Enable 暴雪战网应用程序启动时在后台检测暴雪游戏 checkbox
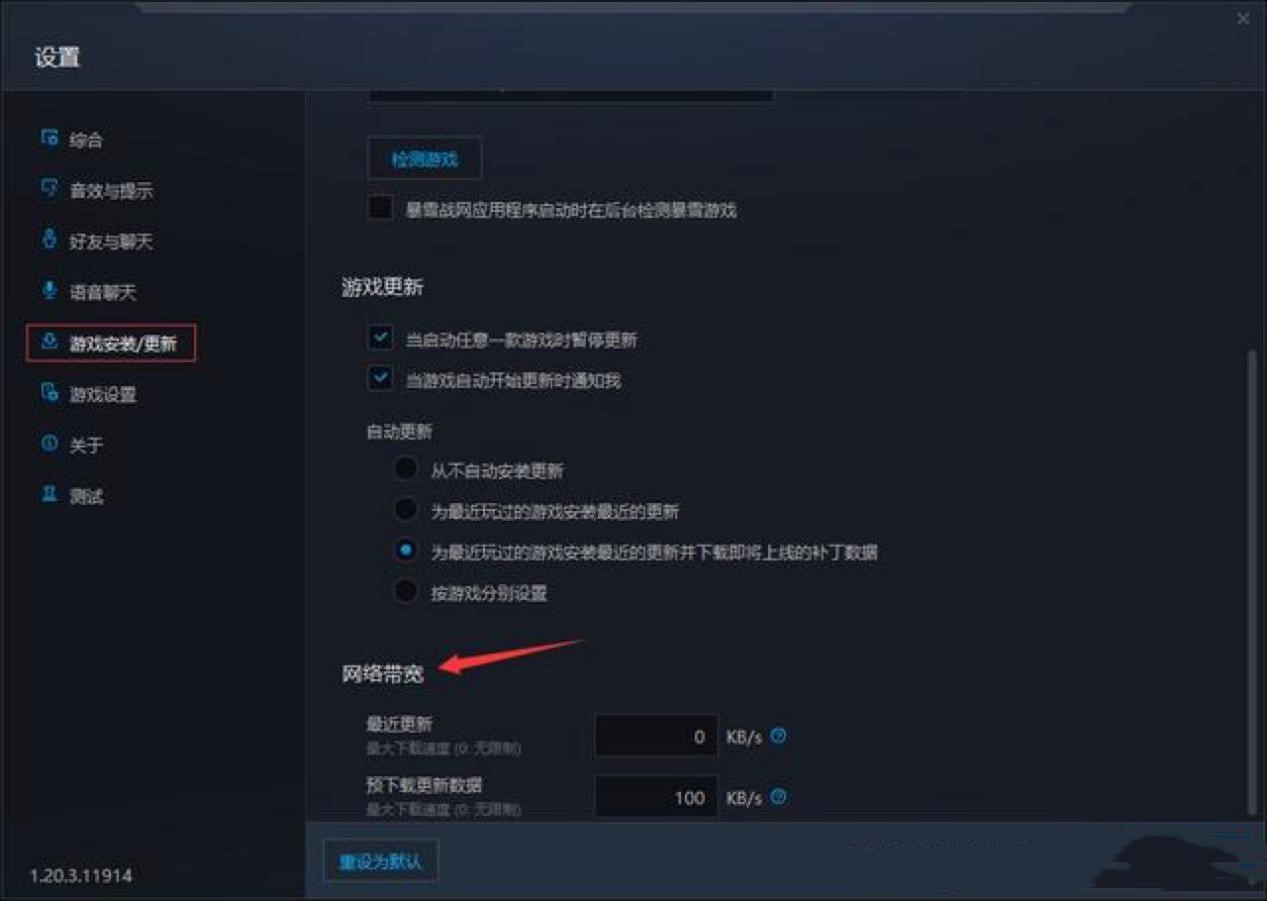Screen dimensions: 1267x901 click(x=380, y=208)
